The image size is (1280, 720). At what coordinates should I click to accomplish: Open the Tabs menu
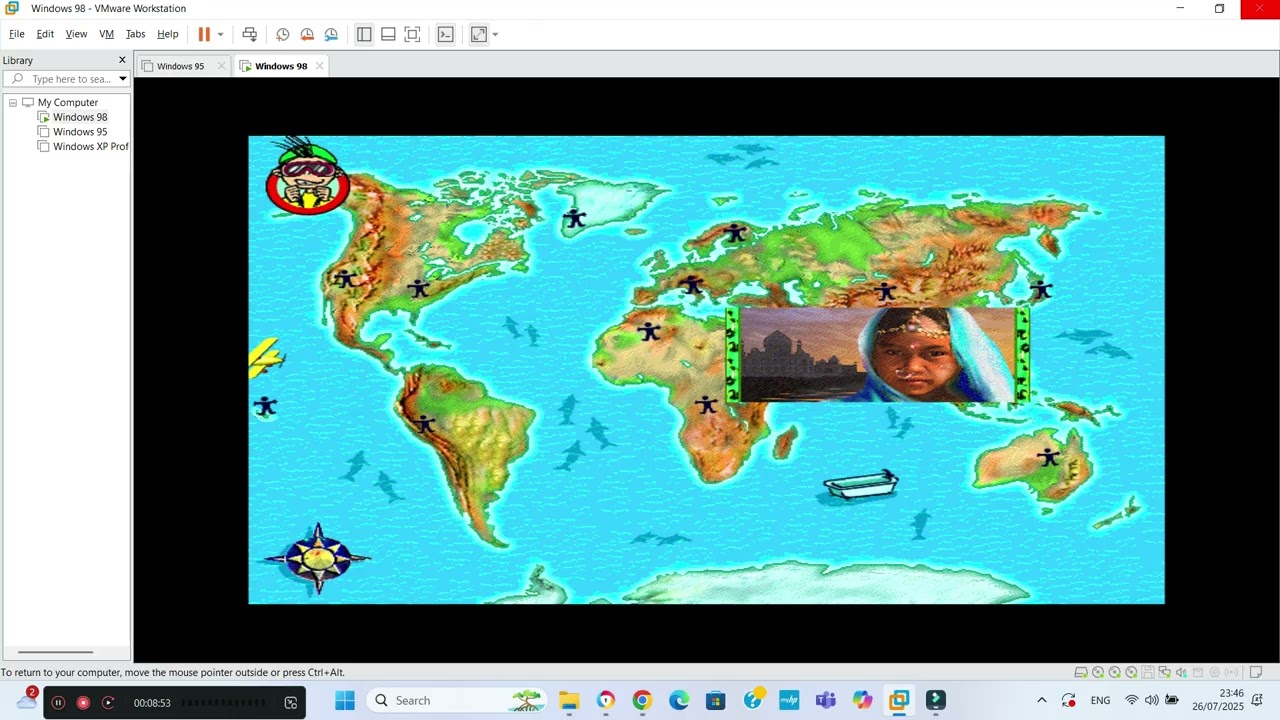135,34
